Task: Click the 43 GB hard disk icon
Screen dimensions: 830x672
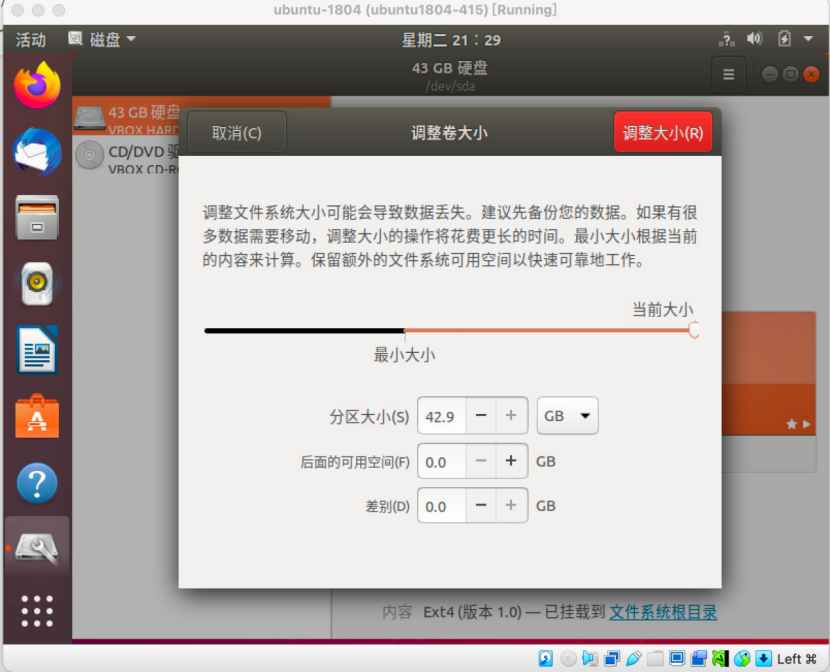Action: 89,117
